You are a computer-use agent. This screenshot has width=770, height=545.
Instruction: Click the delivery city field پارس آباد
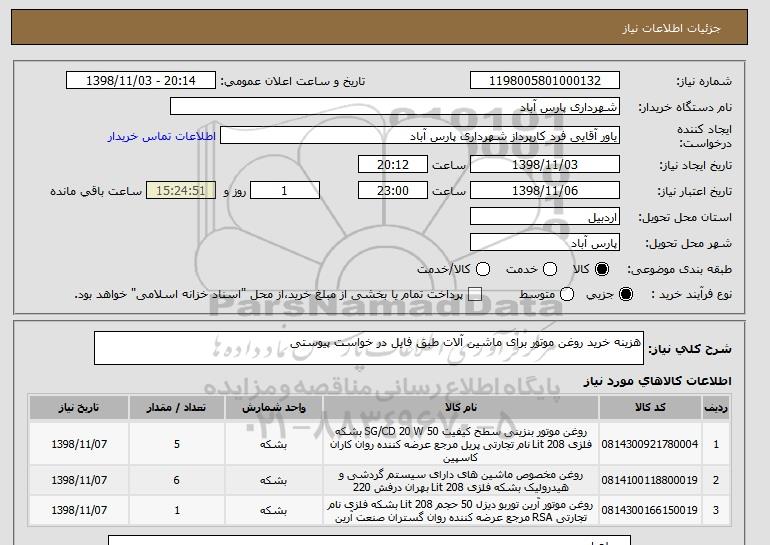coord(545,243)
